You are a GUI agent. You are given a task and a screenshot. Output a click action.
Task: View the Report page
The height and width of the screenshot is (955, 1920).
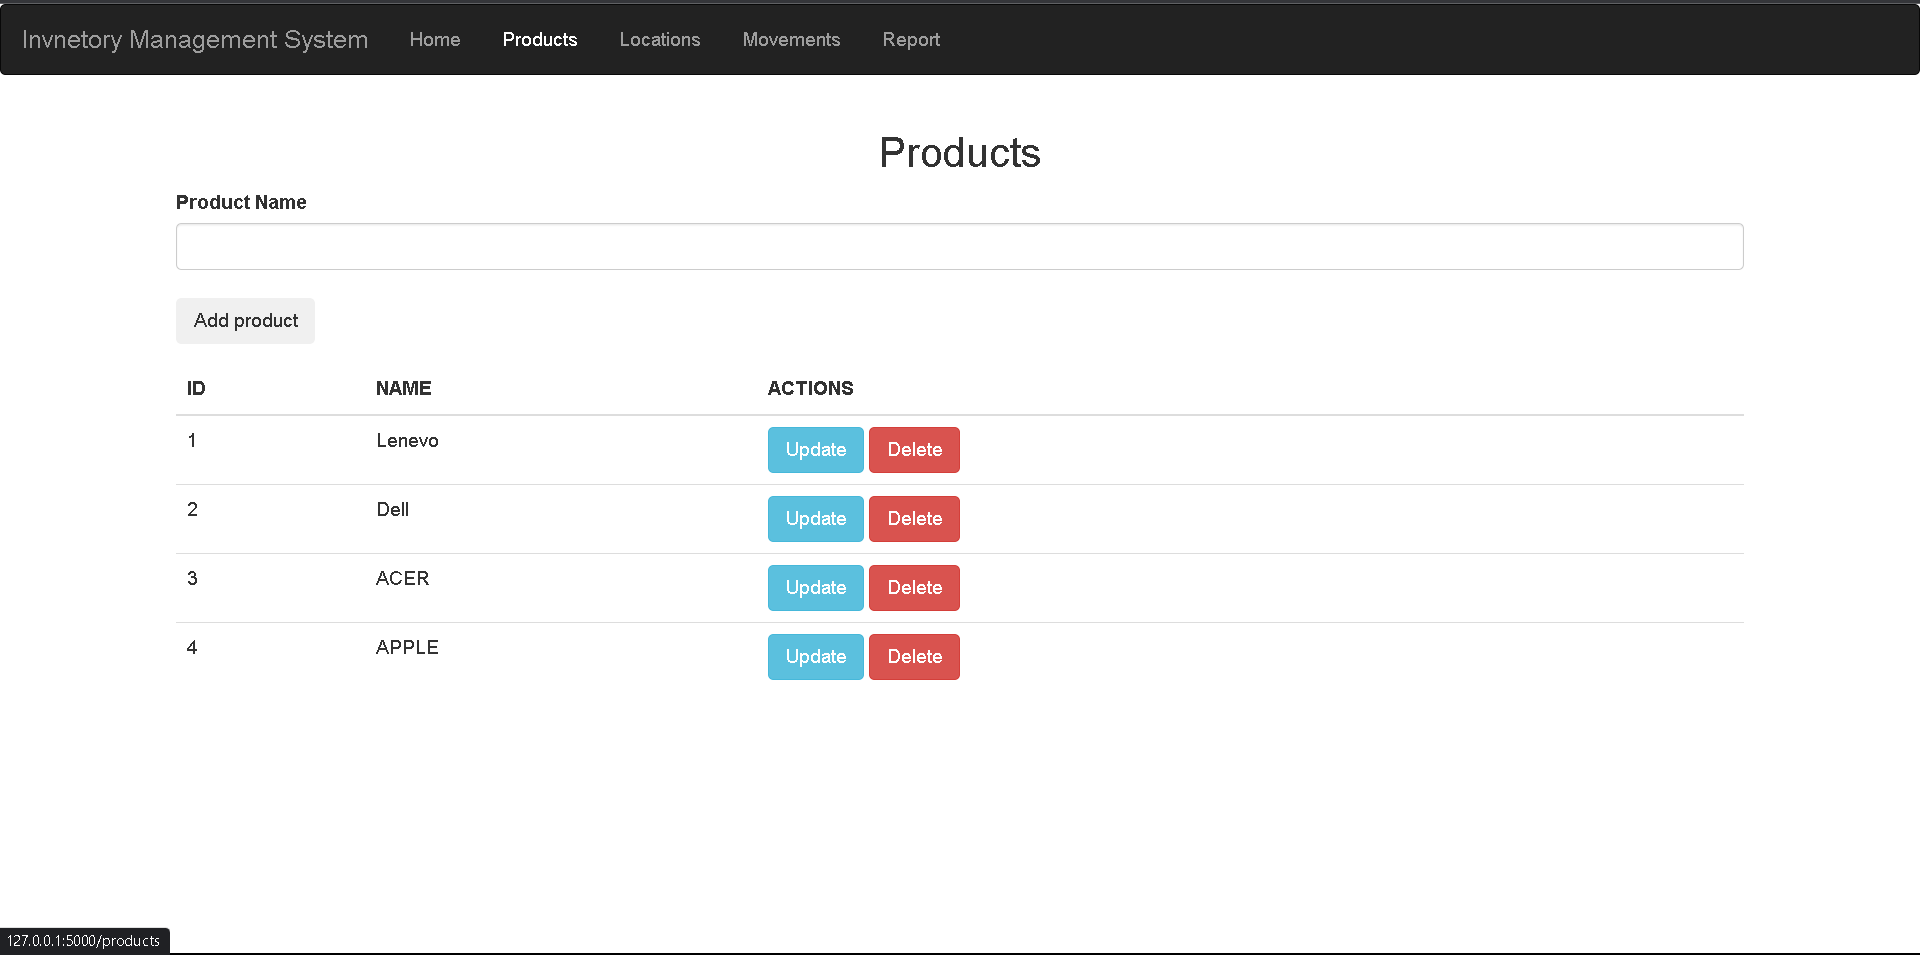911,39
